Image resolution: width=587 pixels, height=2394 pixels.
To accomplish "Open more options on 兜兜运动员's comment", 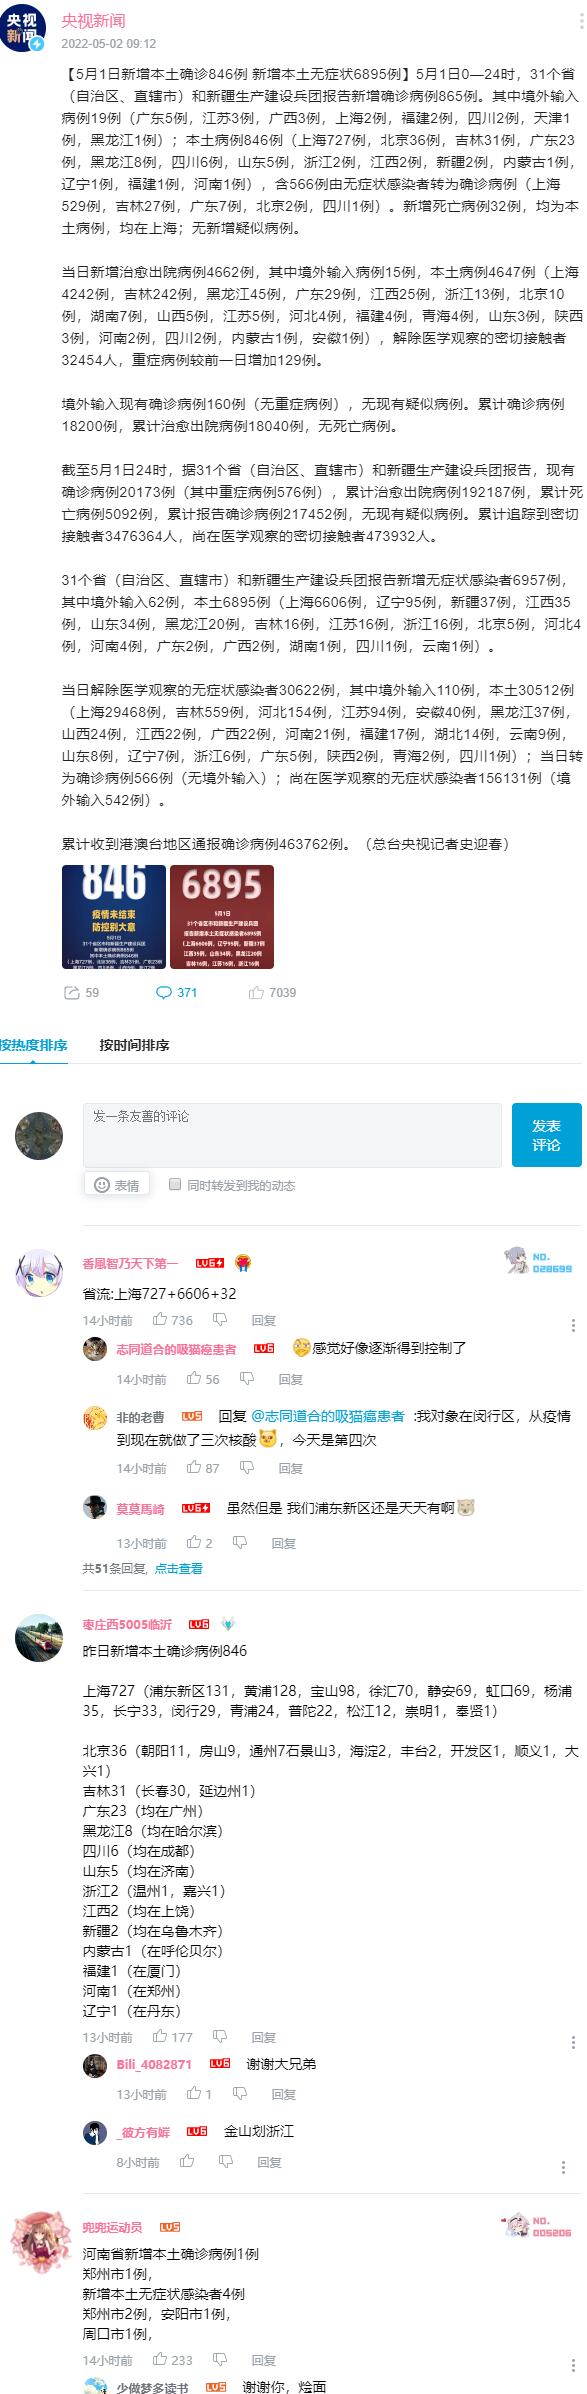I will pyautogui.click(x=573, y=2365).
